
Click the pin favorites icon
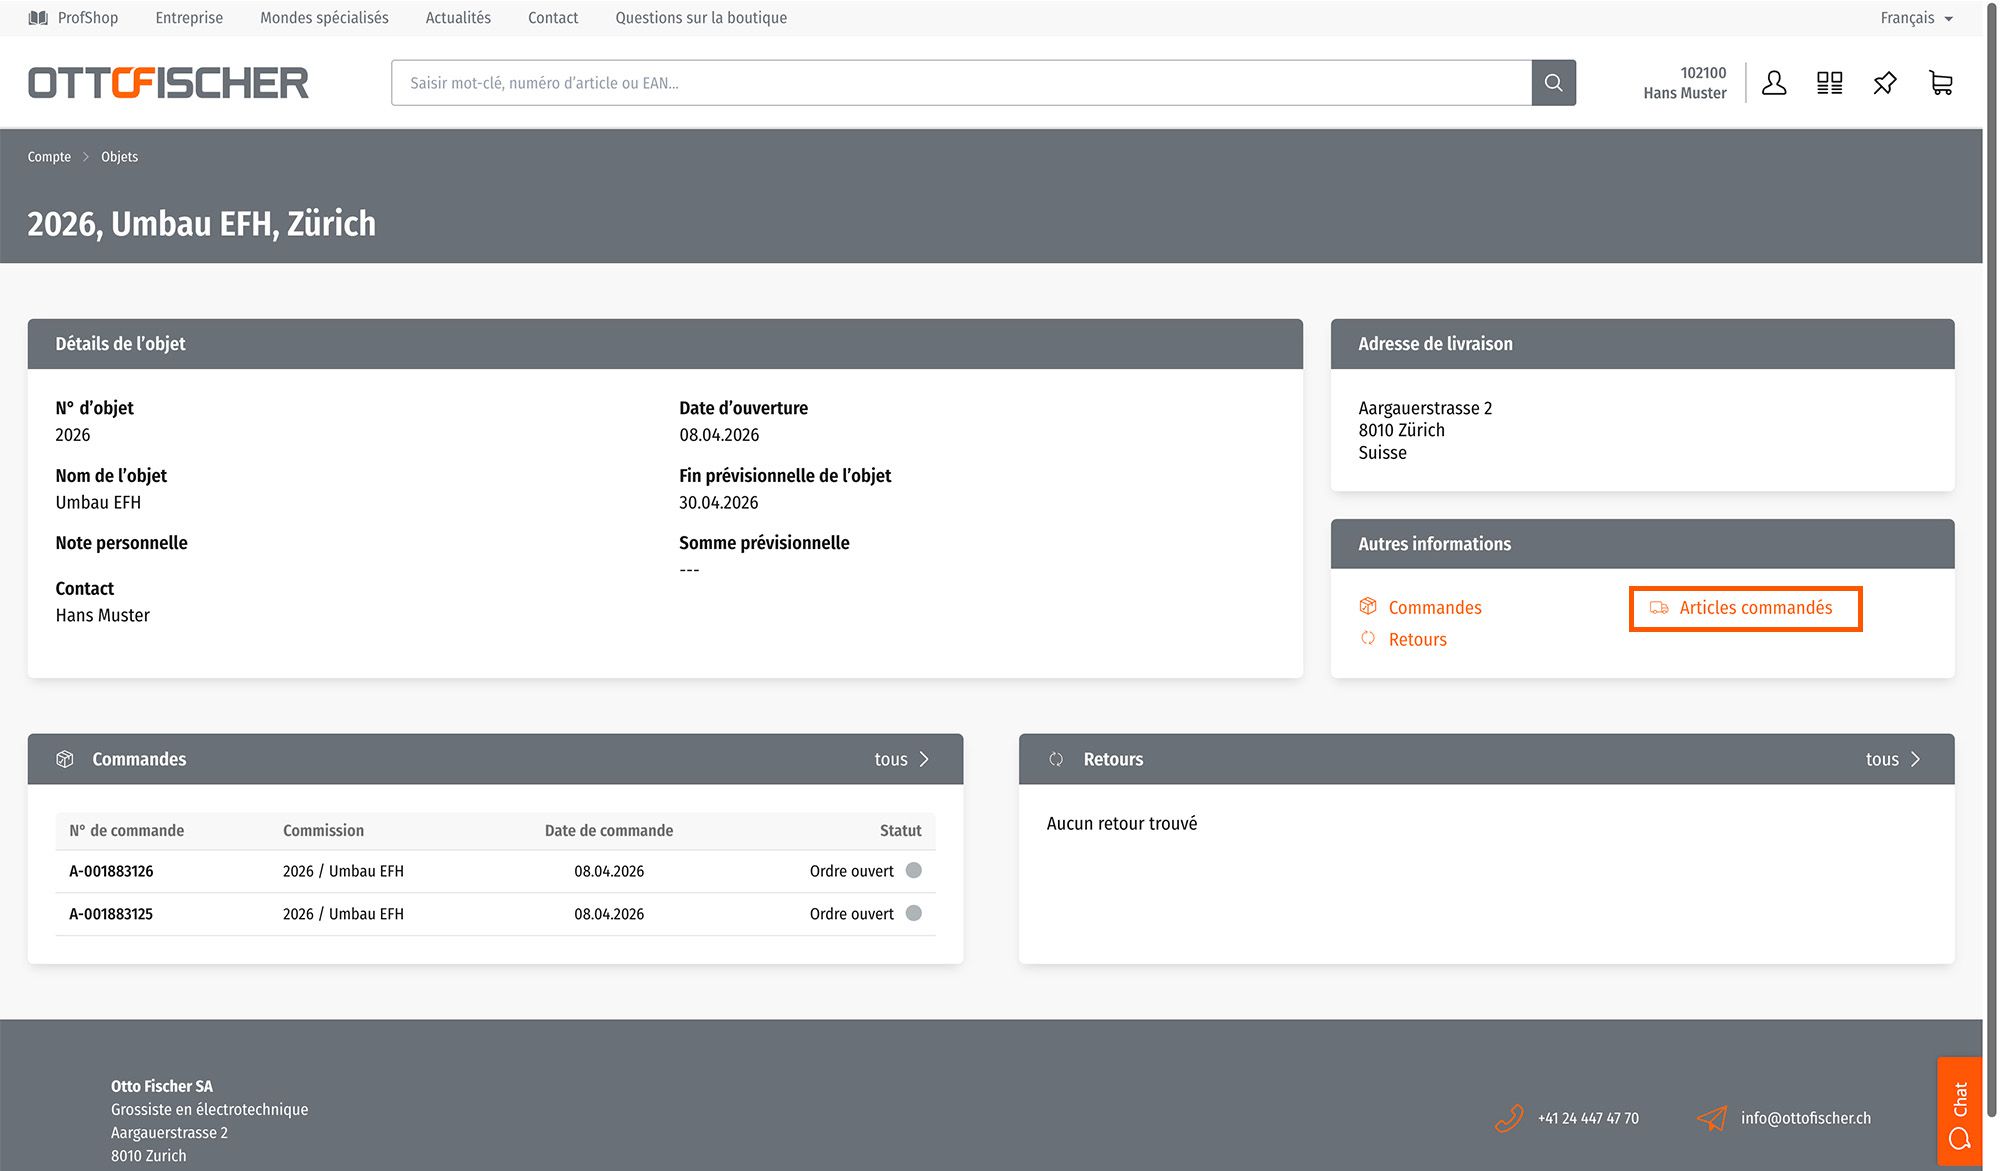[x=1884, y=83]
